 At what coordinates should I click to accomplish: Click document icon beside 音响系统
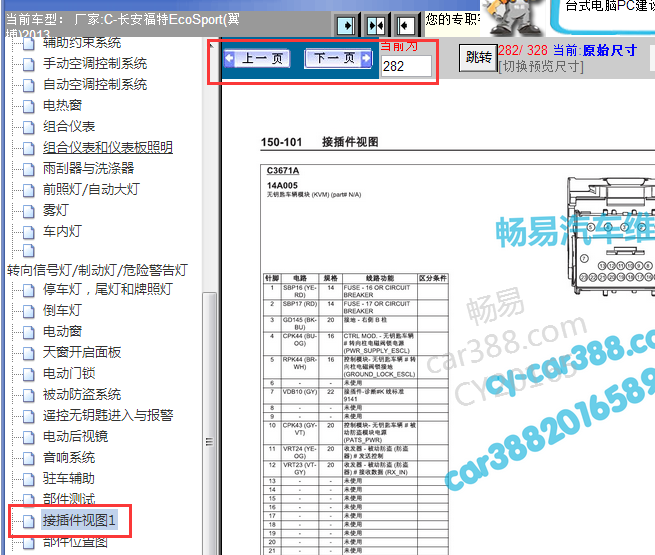click(28, 458)
